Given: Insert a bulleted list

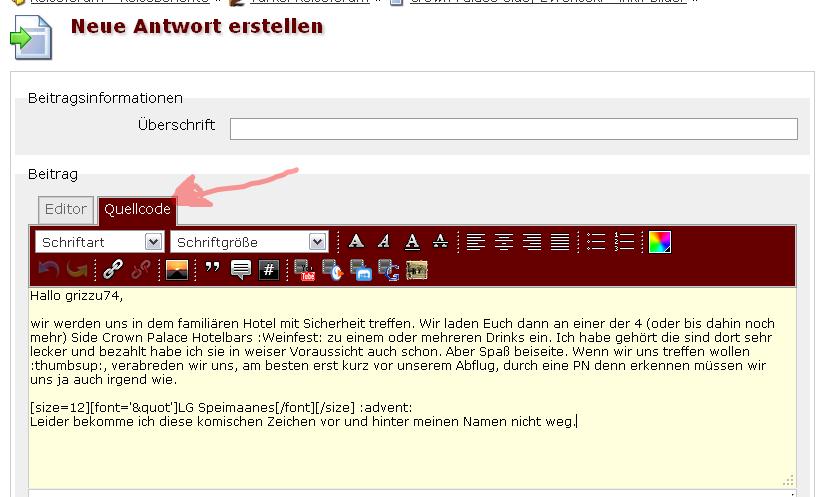Looking at the screenshot, I should [x=596, y=242].
